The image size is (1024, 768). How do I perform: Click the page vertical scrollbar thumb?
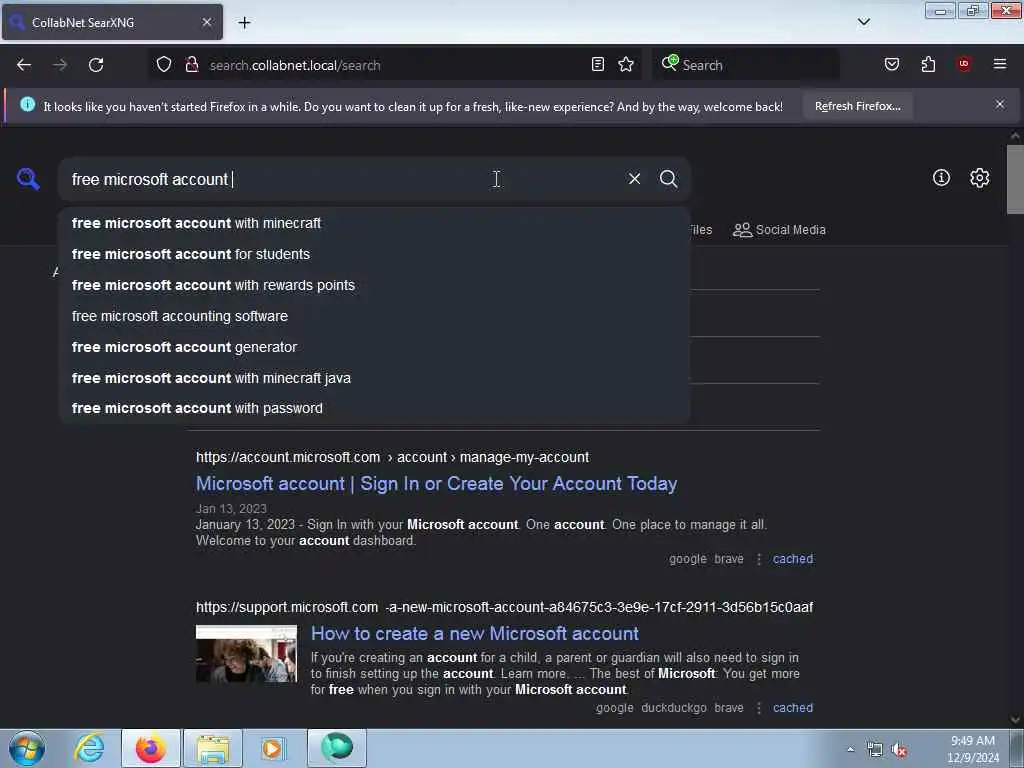click(1015, 180)
